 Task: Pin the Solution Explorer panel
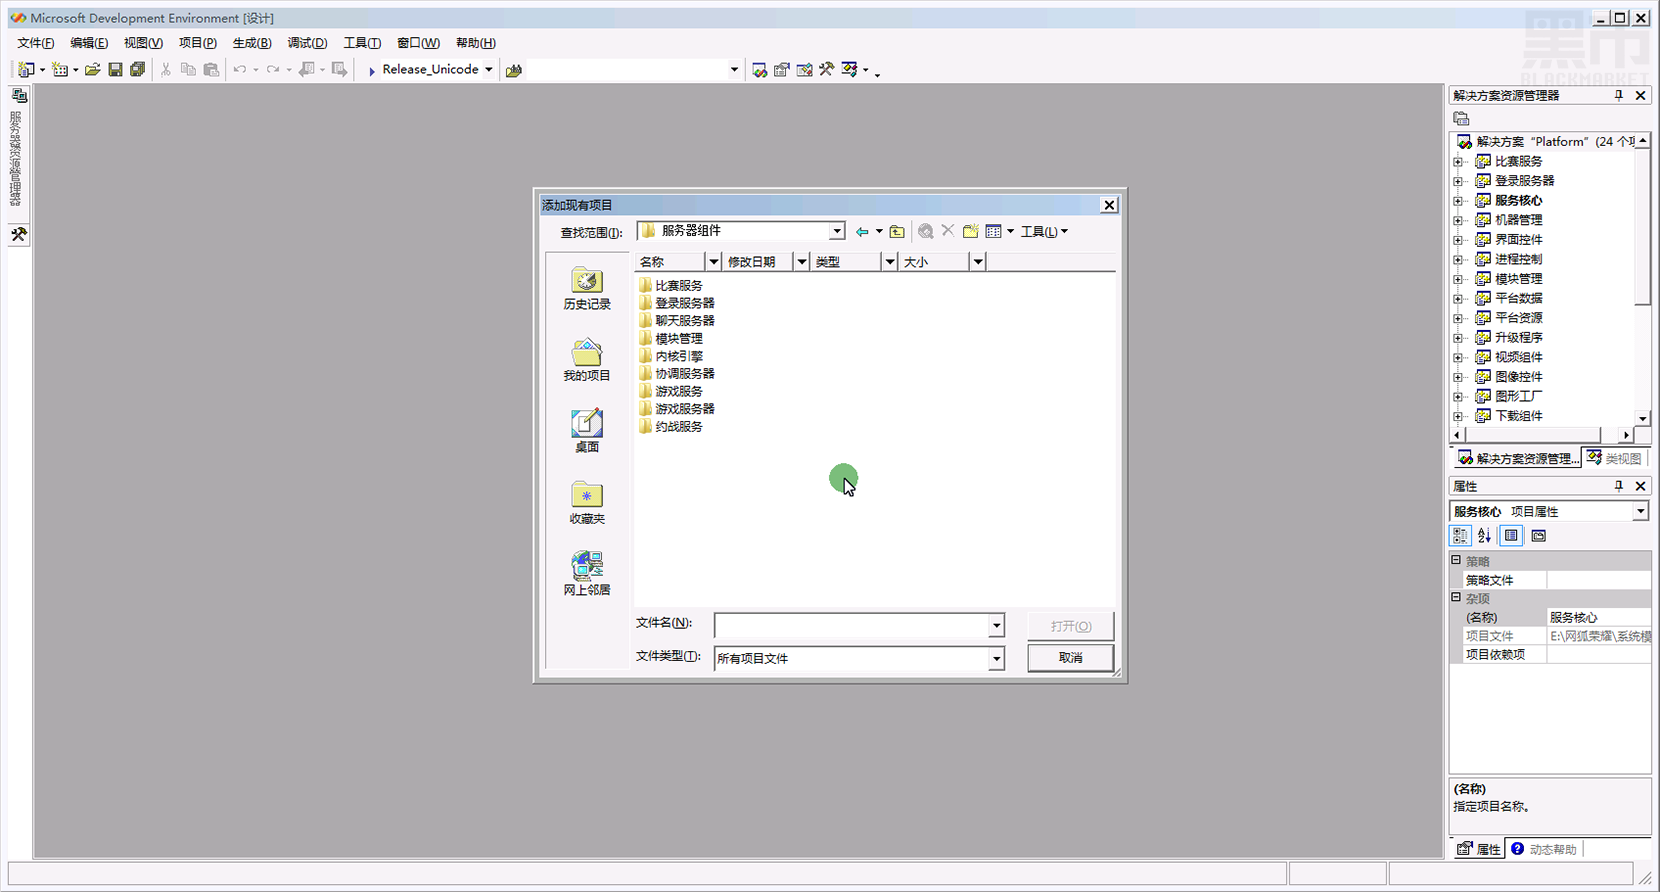[1619, 95]
